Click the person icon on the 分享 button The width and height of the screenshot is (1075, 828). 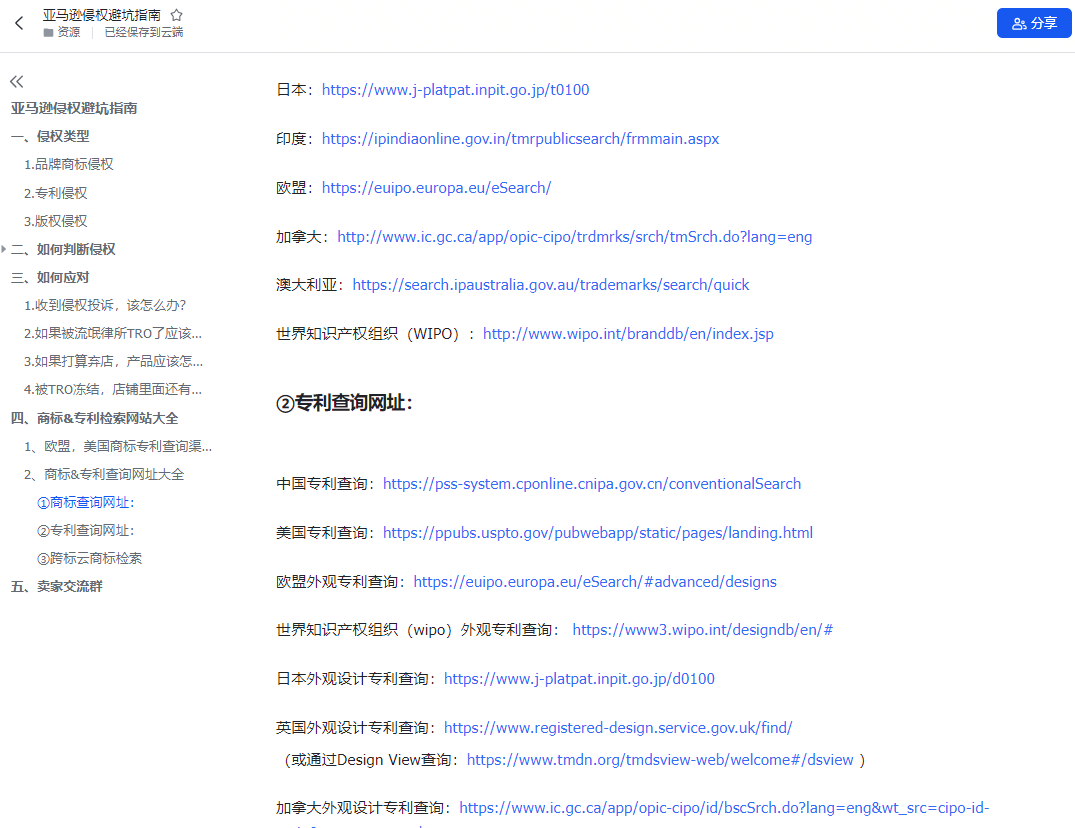(1019, 22)
